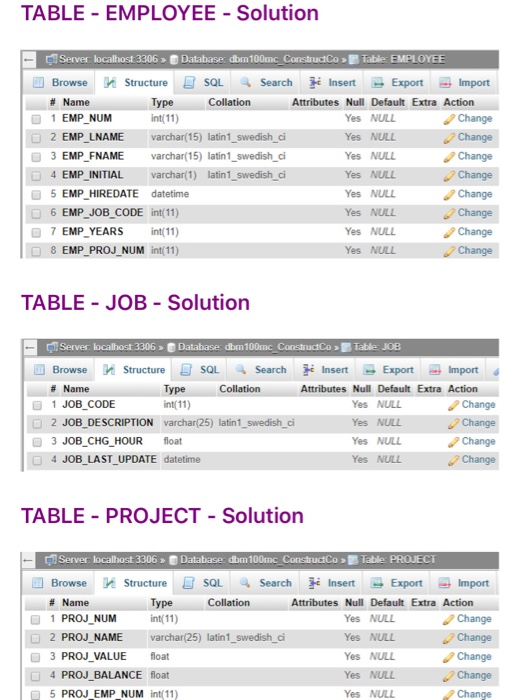Click the Browse table icon in EMPLOYEE tabs
This screenshot has height=700, width=520.
pyautogui.click(x=39, y=83)
